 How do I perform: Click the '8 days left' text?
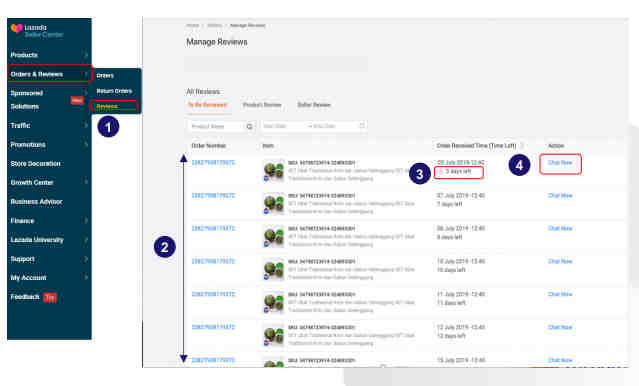[x=450, y=237]
